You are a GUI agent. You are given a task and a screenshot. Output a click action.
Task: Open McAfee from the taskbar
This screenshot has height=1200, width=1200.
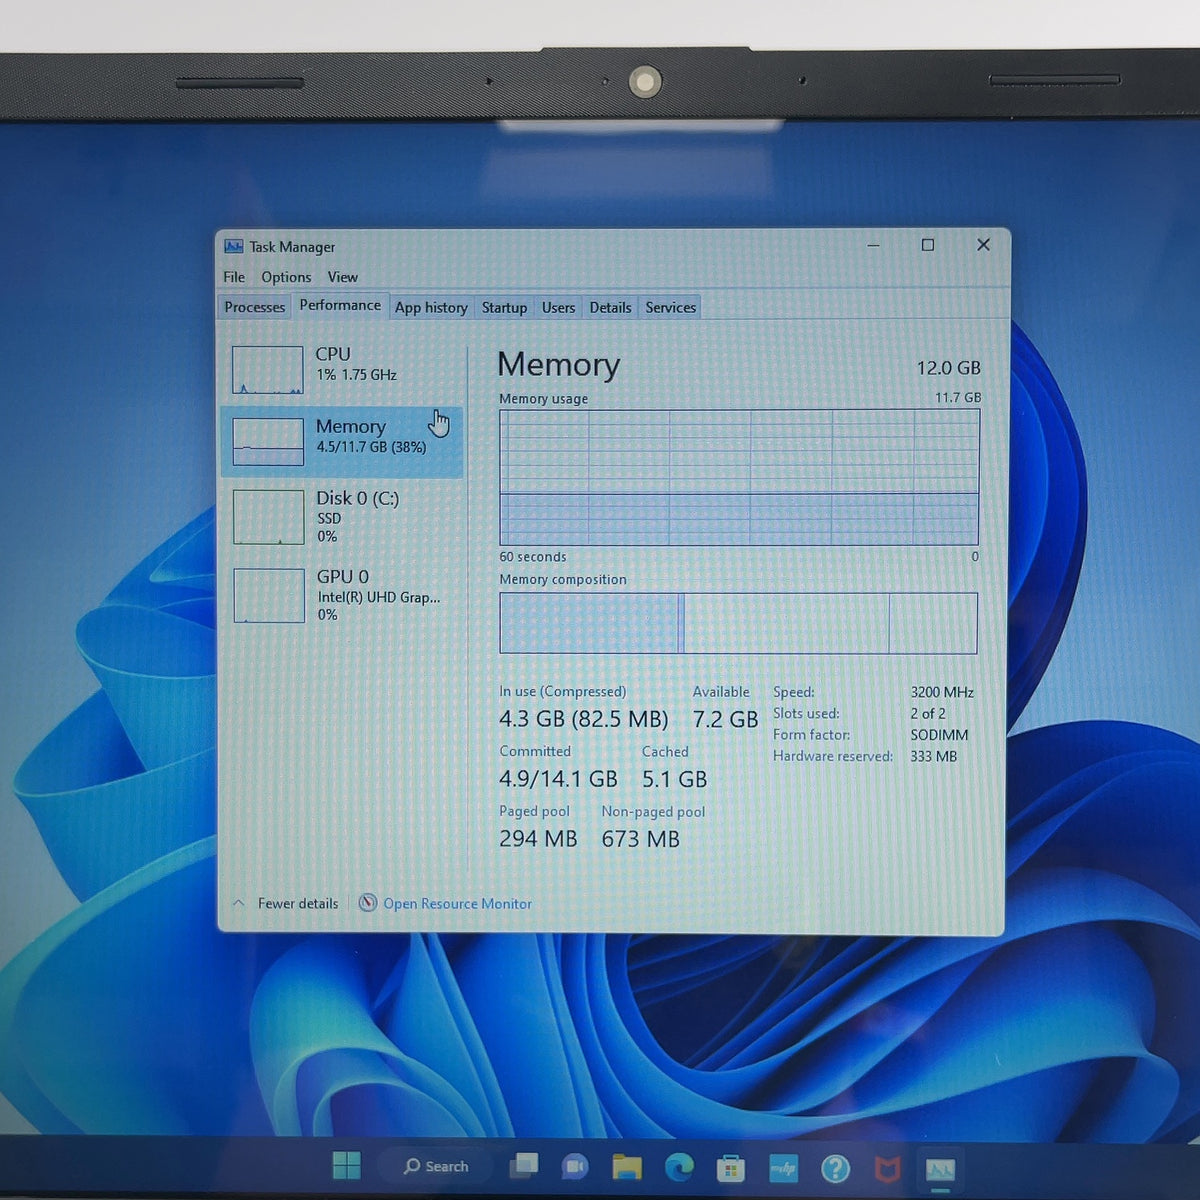click(887, 1167)
